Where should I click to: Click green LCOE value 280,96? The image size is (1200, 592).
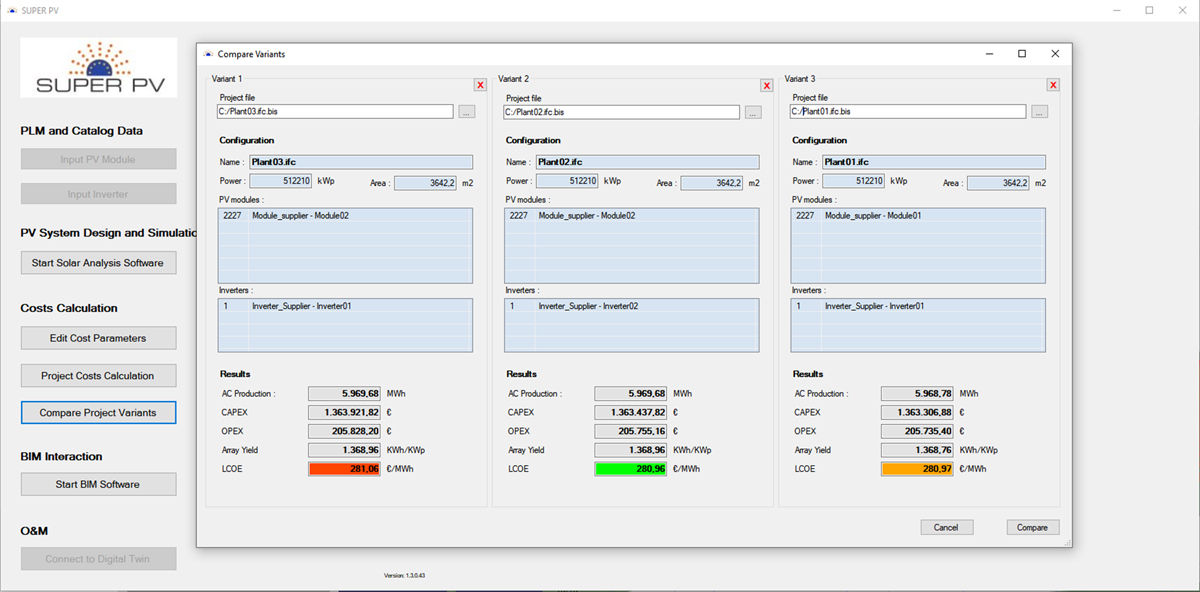click(631, 468)
